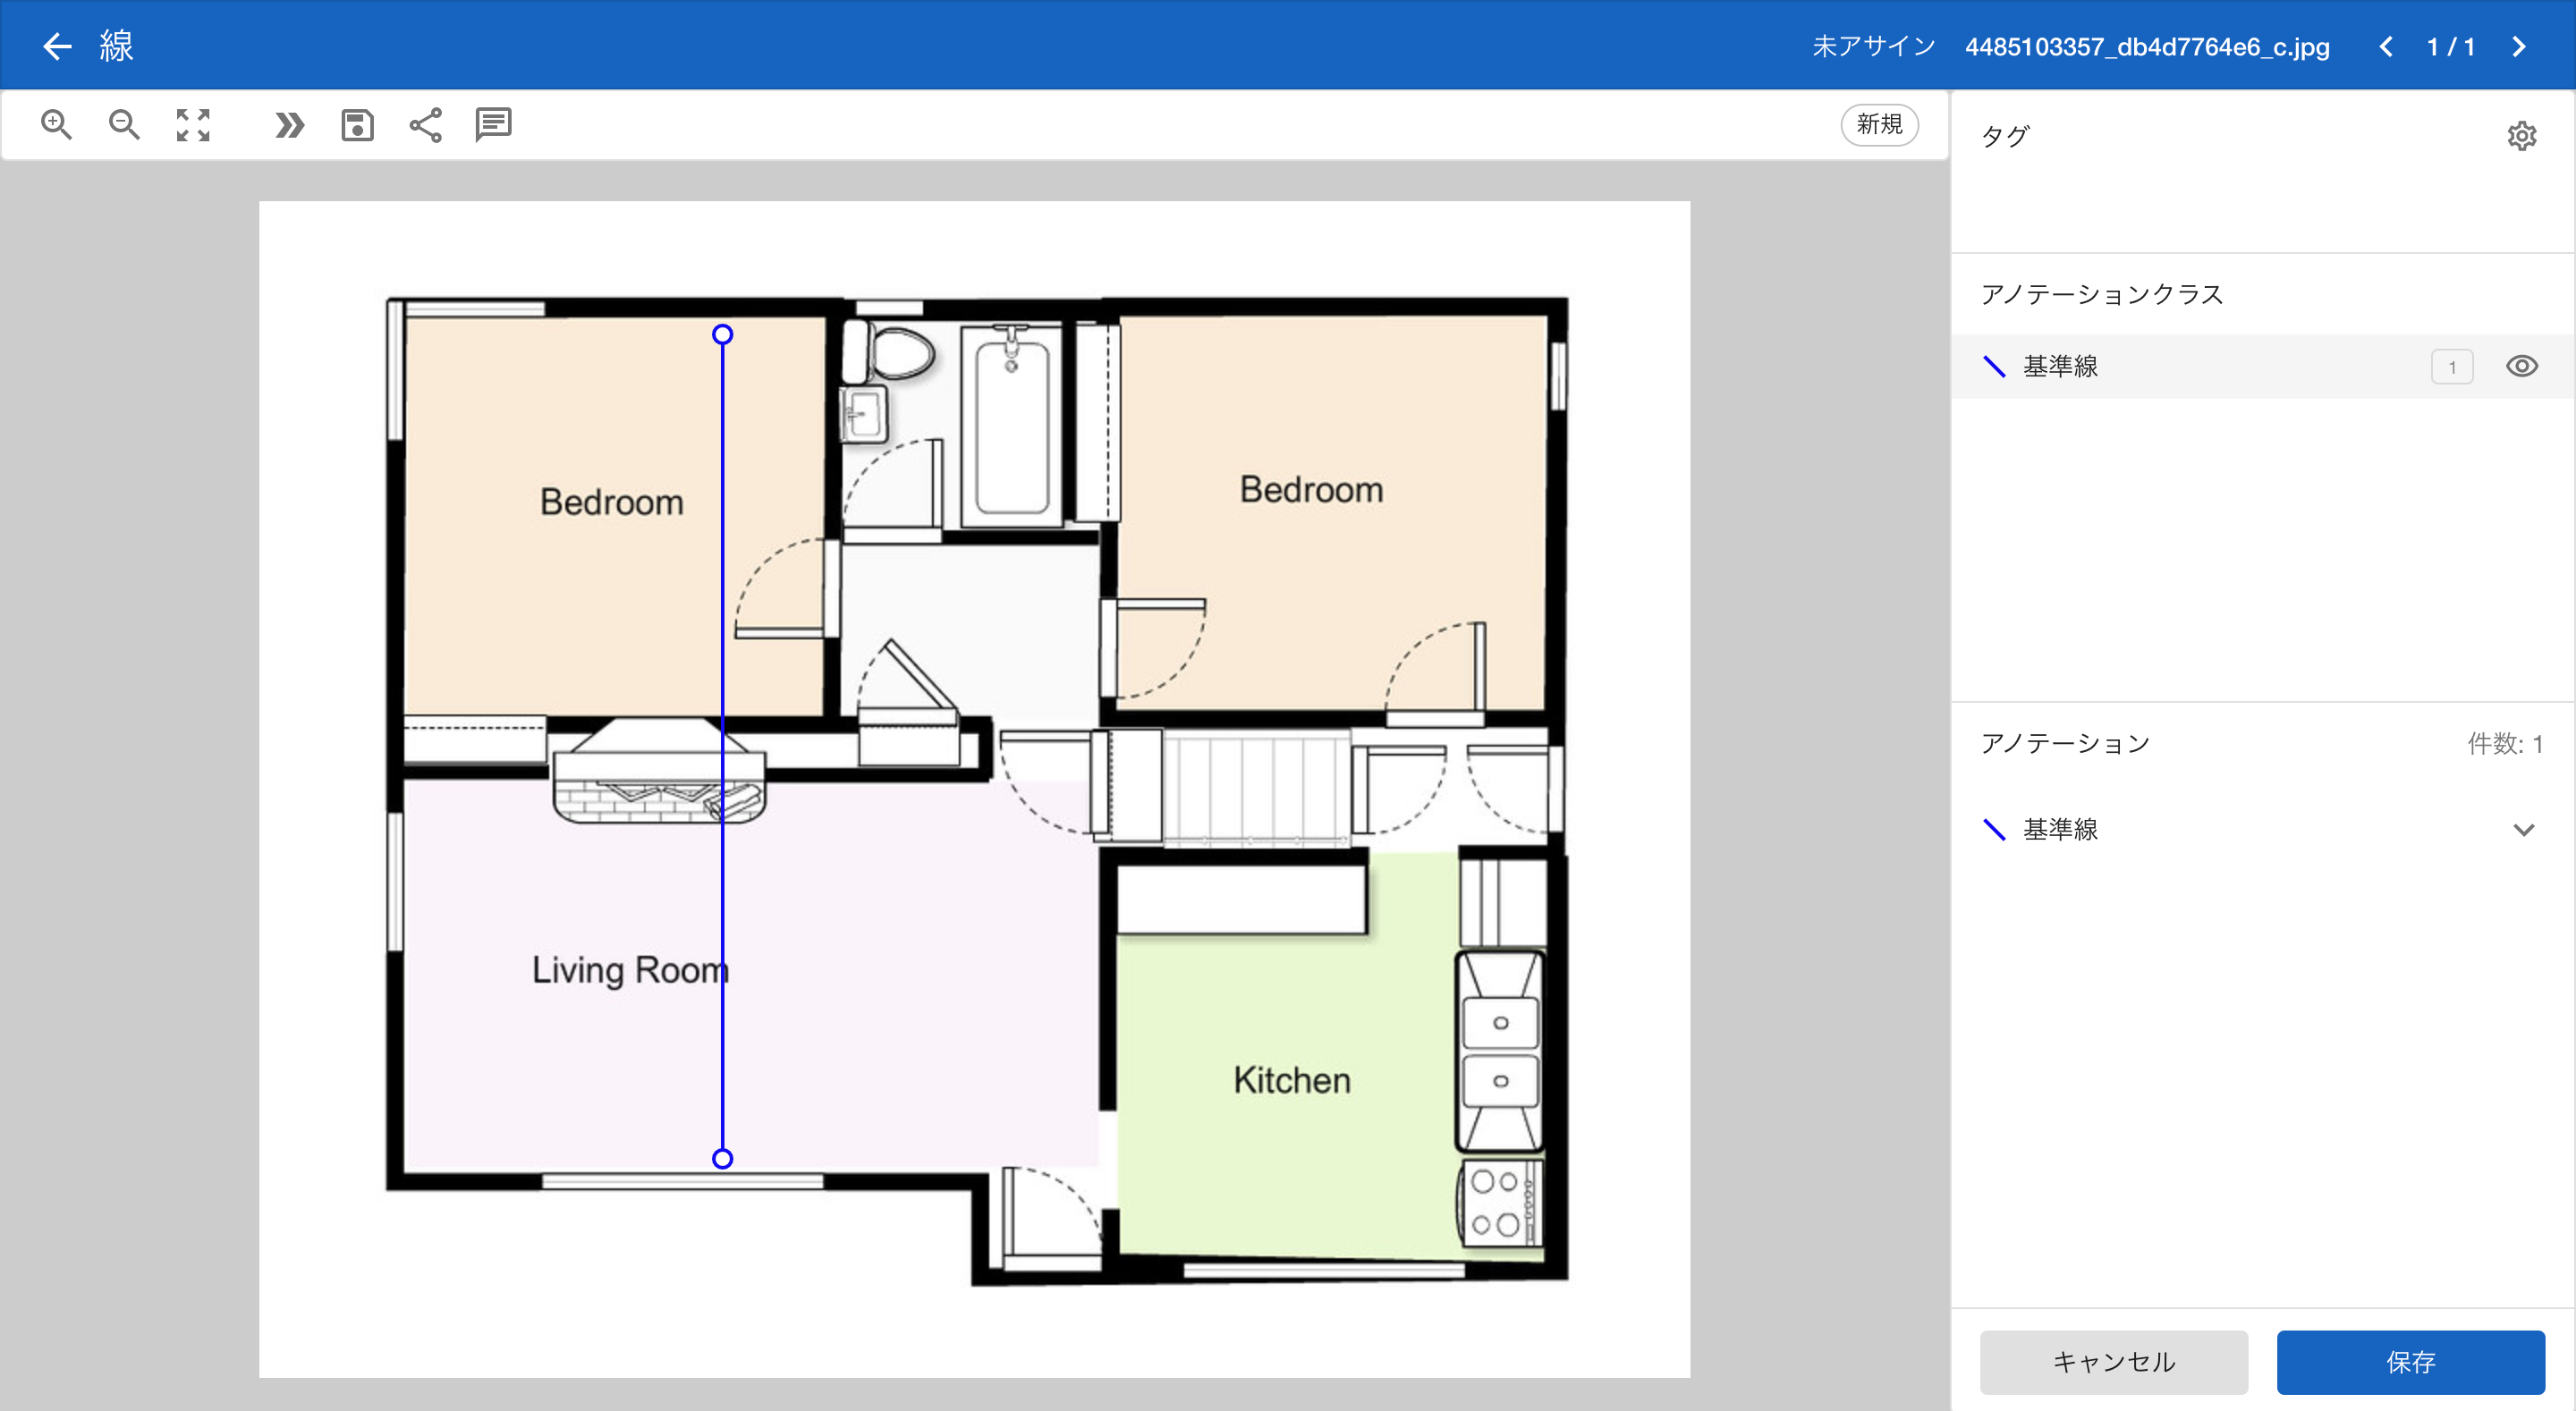Click the double chevron skip icon
This screenshot has height=1411, width=2576.
pos(289,125)
